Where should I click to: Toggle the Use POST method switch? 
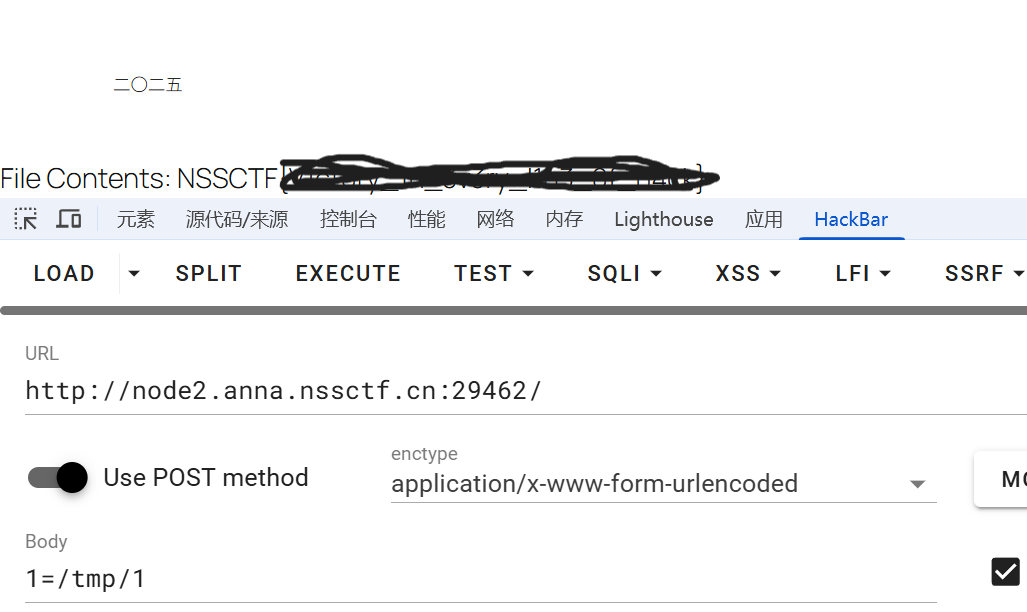[x=58, y=477]
